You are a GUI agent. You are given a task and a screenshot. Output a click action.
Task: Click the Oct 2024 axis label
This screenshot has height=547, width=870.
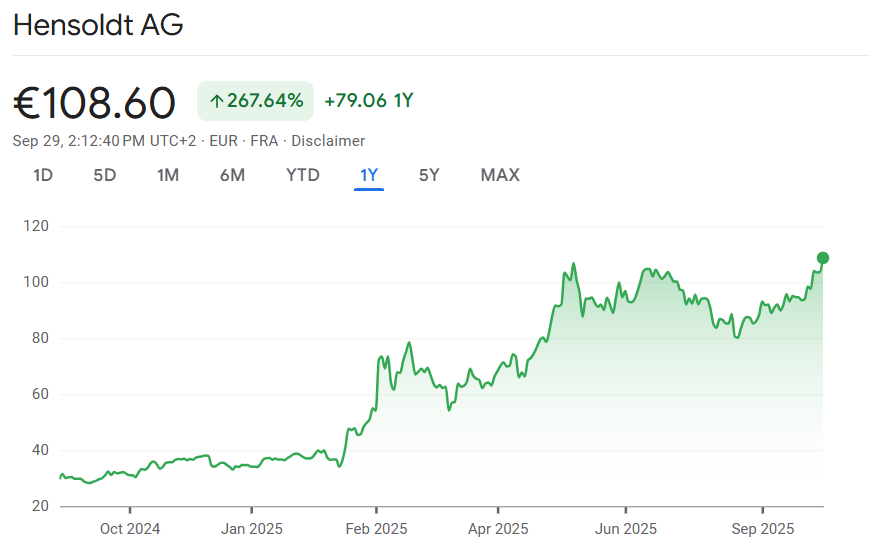pyautogui.click(x=130, y=529)
